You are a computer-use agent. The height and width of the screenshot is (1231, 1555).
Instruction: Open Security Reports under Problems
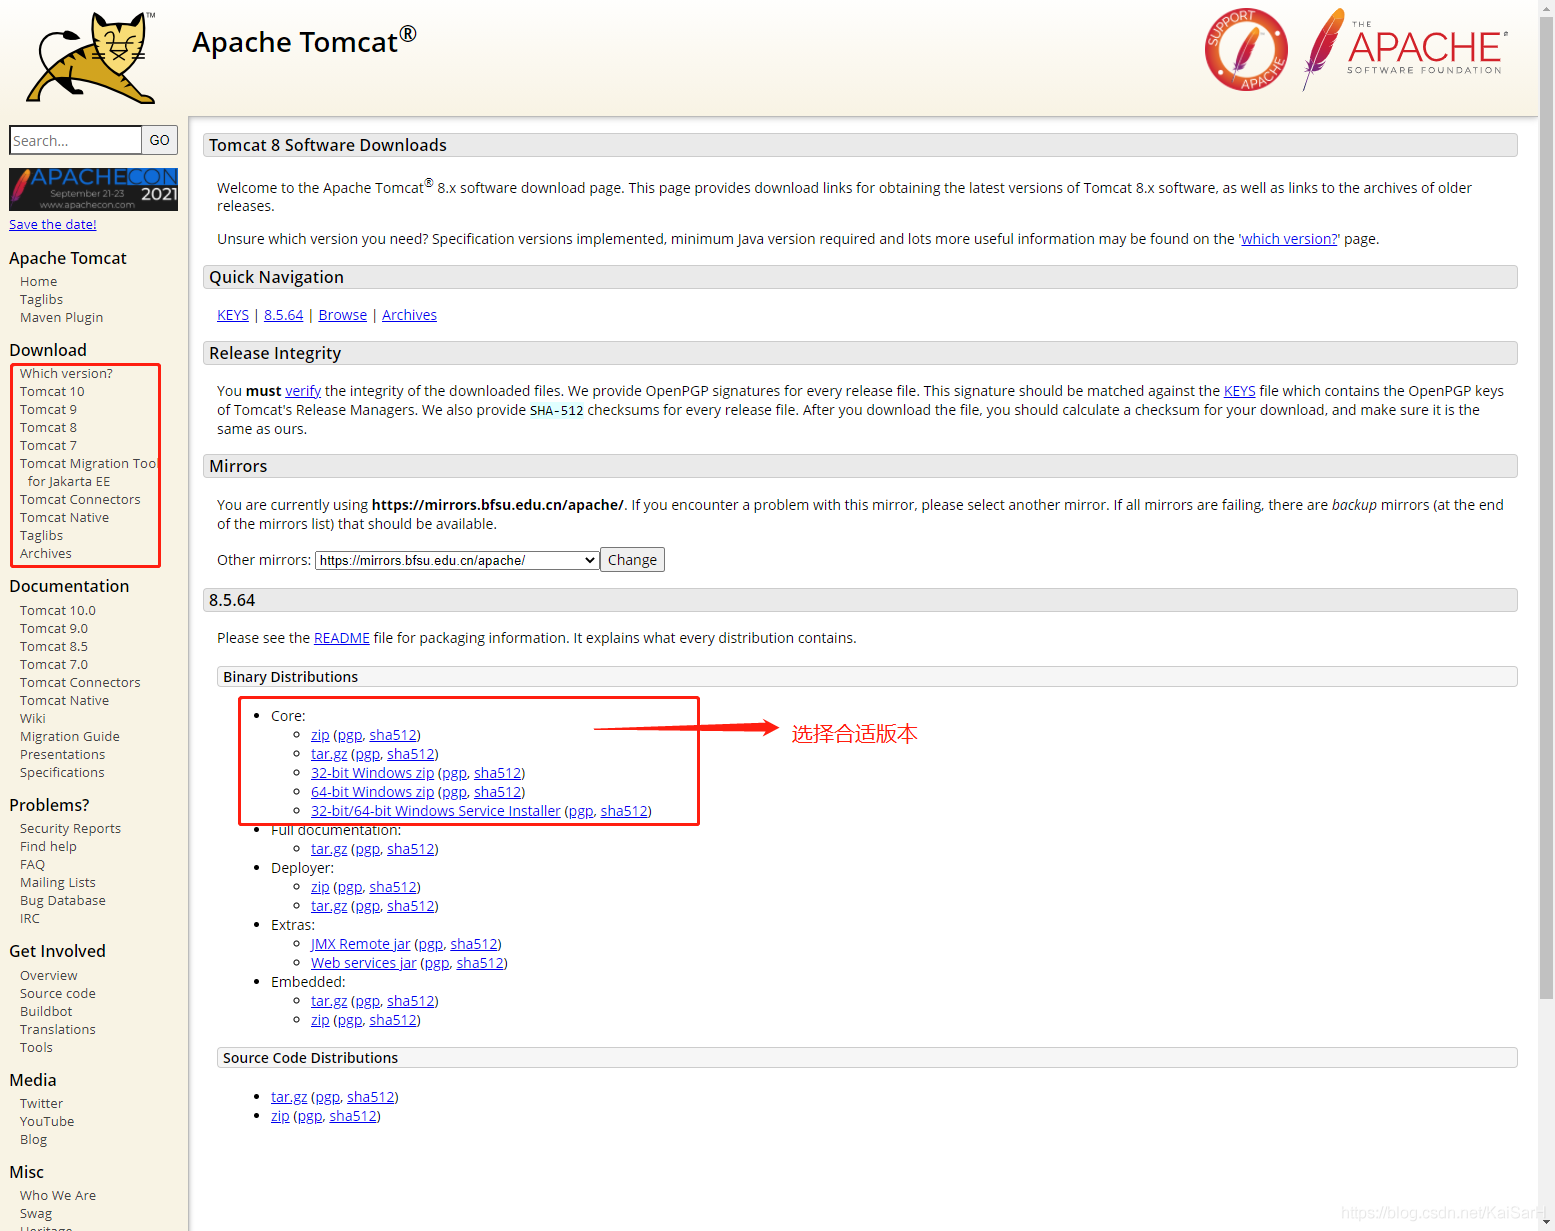[70, 828]
